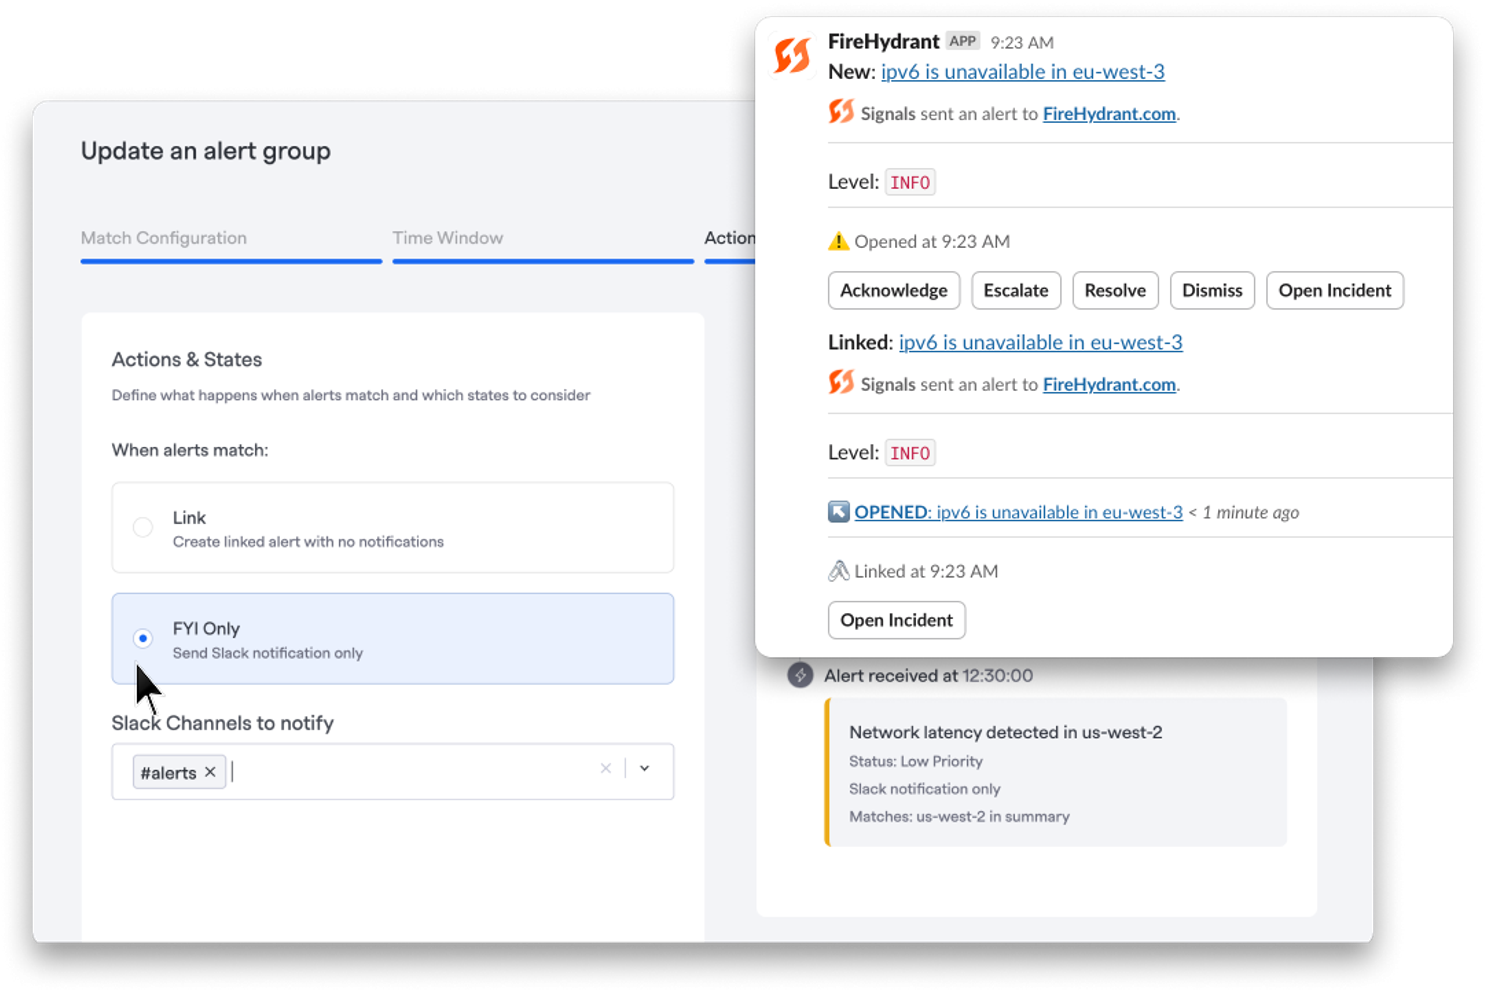Click the Status: Low Priority text
1486x992 pixels.
click(x=916, y=761)
